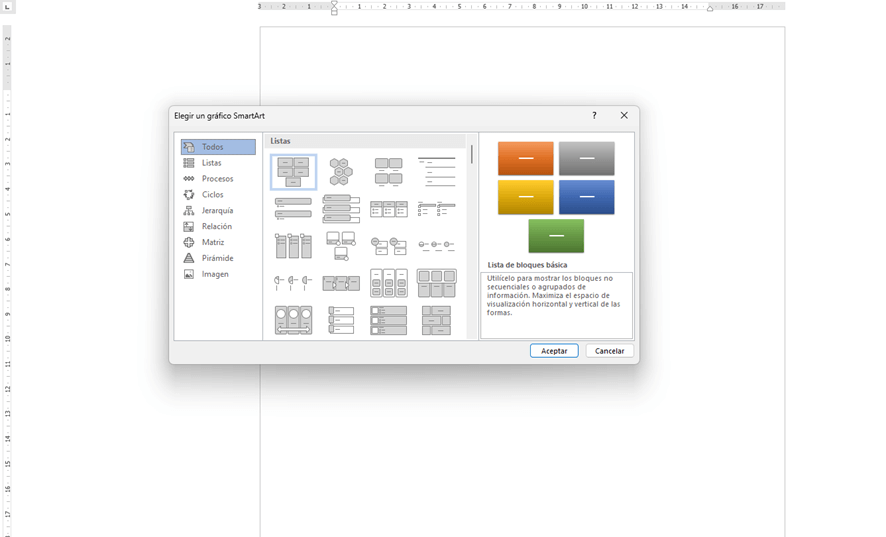Click the SmartArt gallery vertical scrollbar thumb
The width and height of the screenshot is (886, 537).
[x=472, y=154]
